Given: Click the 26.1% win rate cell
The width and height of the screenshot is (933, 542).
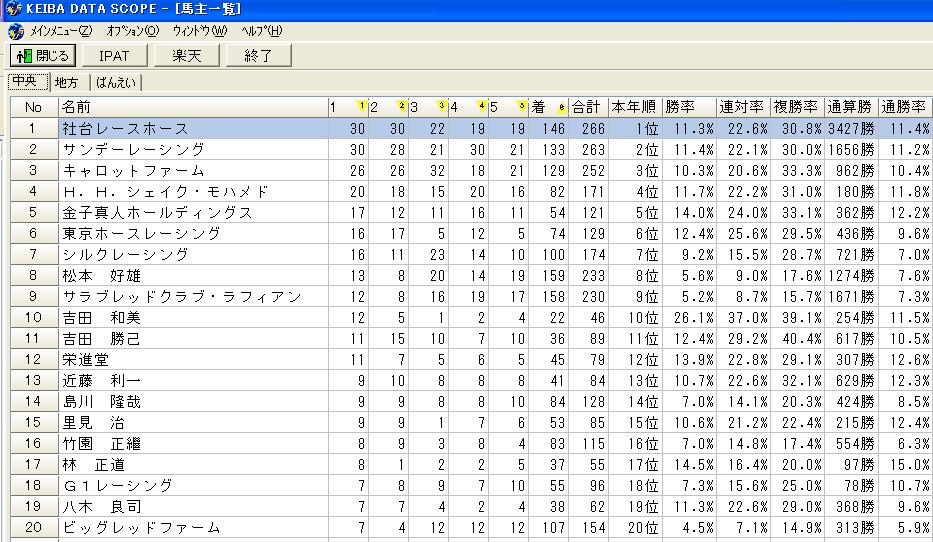Looking at the screenshot, I should tap(689, 318).
